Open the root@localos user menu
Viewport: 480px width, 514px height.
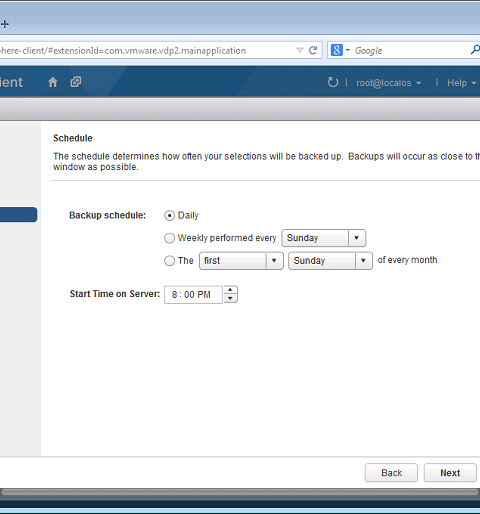[x=388, y=83]
